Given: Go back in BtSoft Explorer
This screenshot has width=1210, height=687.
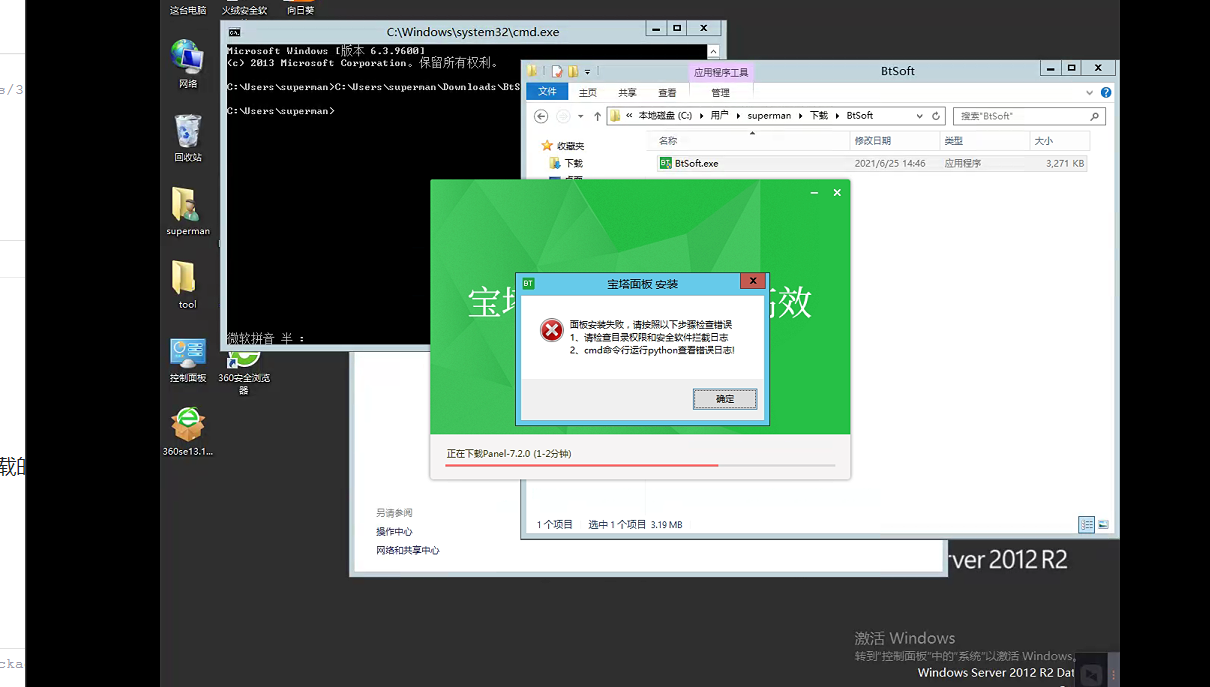Looking at the screenshot, I should pyautogui.click(x=541, y=116).
